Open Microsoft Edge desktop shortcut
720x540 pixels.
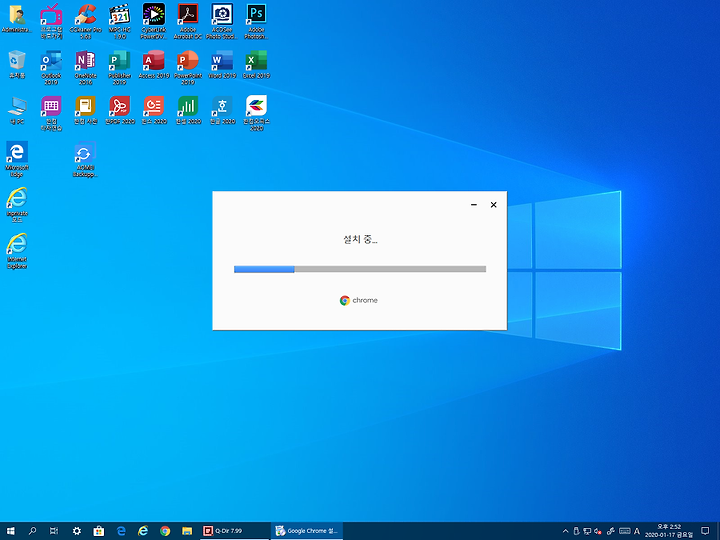click(x=17, y=159)
